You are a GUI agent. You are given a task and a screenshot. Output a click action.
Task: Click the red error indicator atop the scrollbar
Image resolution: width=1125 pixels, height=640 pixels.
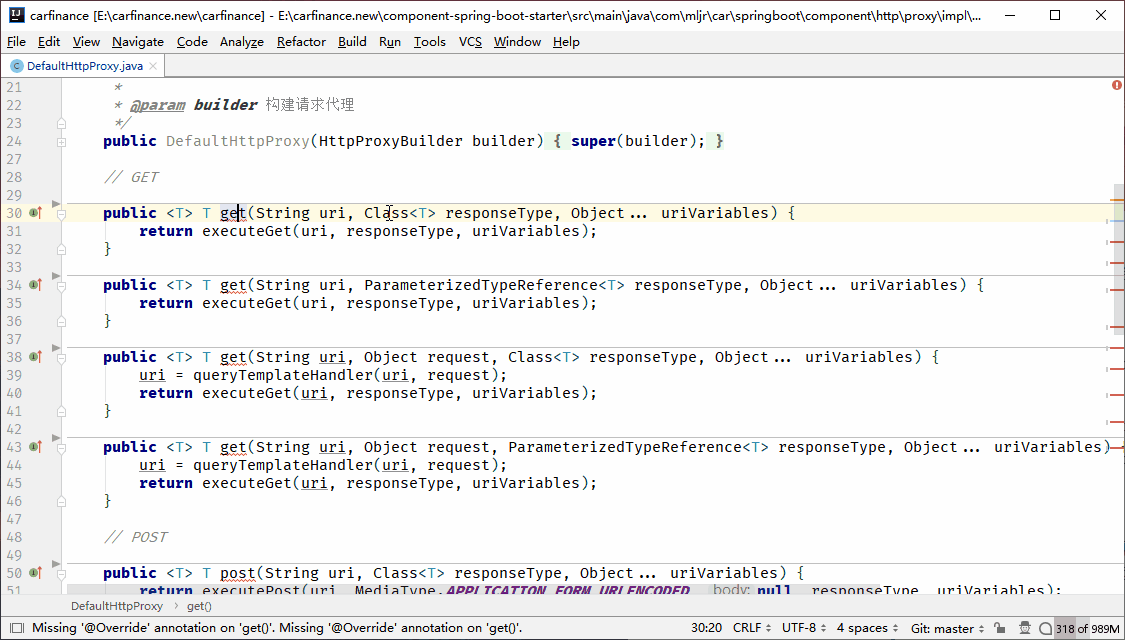(x=1116, y=85)
